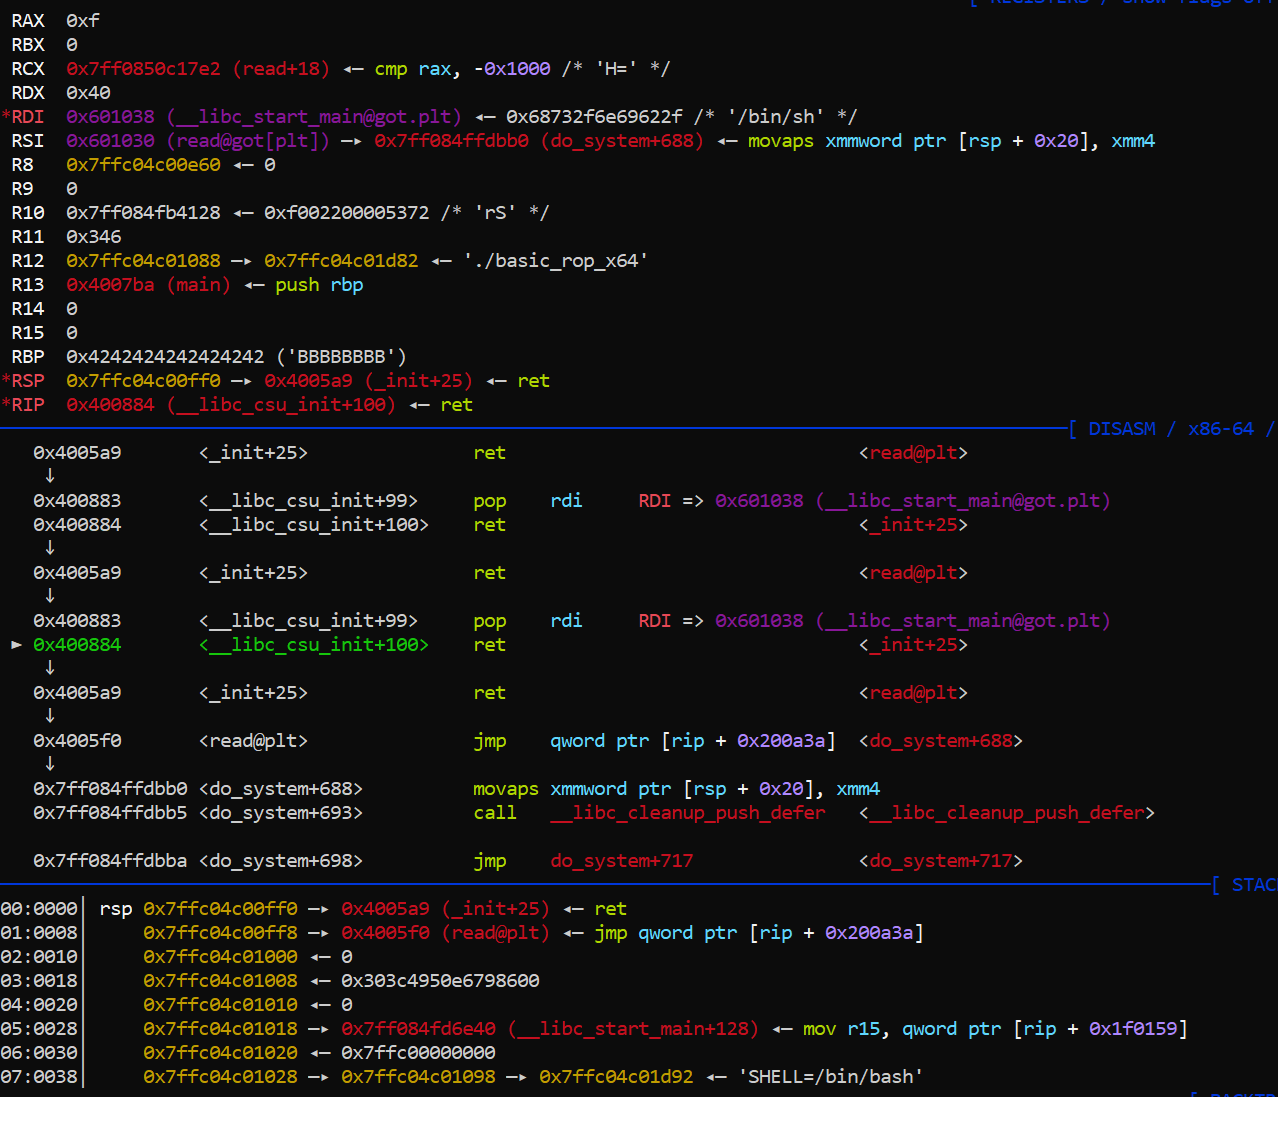Click RSP address 0x7ffc04c00ff0
This screenshot has height=1148, width=1278.
point(143,381)
